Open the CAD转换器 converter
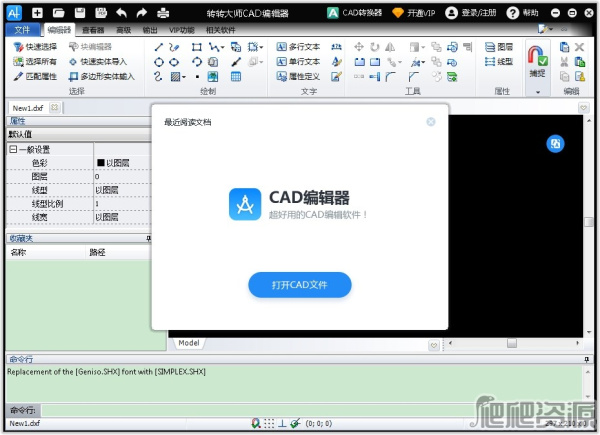 click(357, 13)
